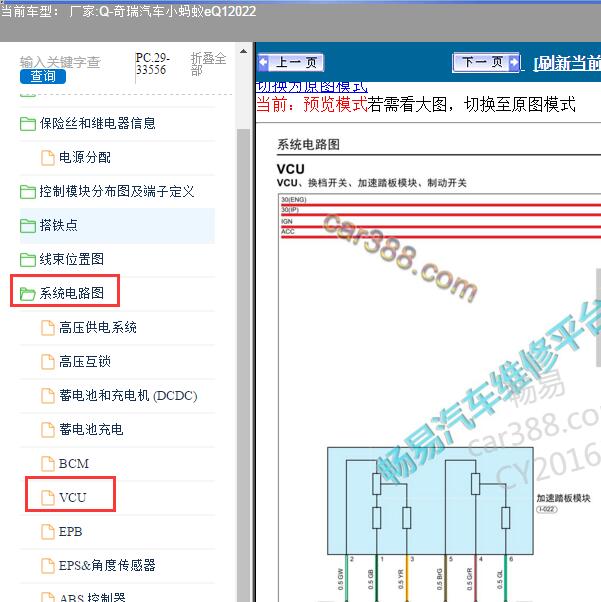Click document icon beside EPB

pos(48,532)
